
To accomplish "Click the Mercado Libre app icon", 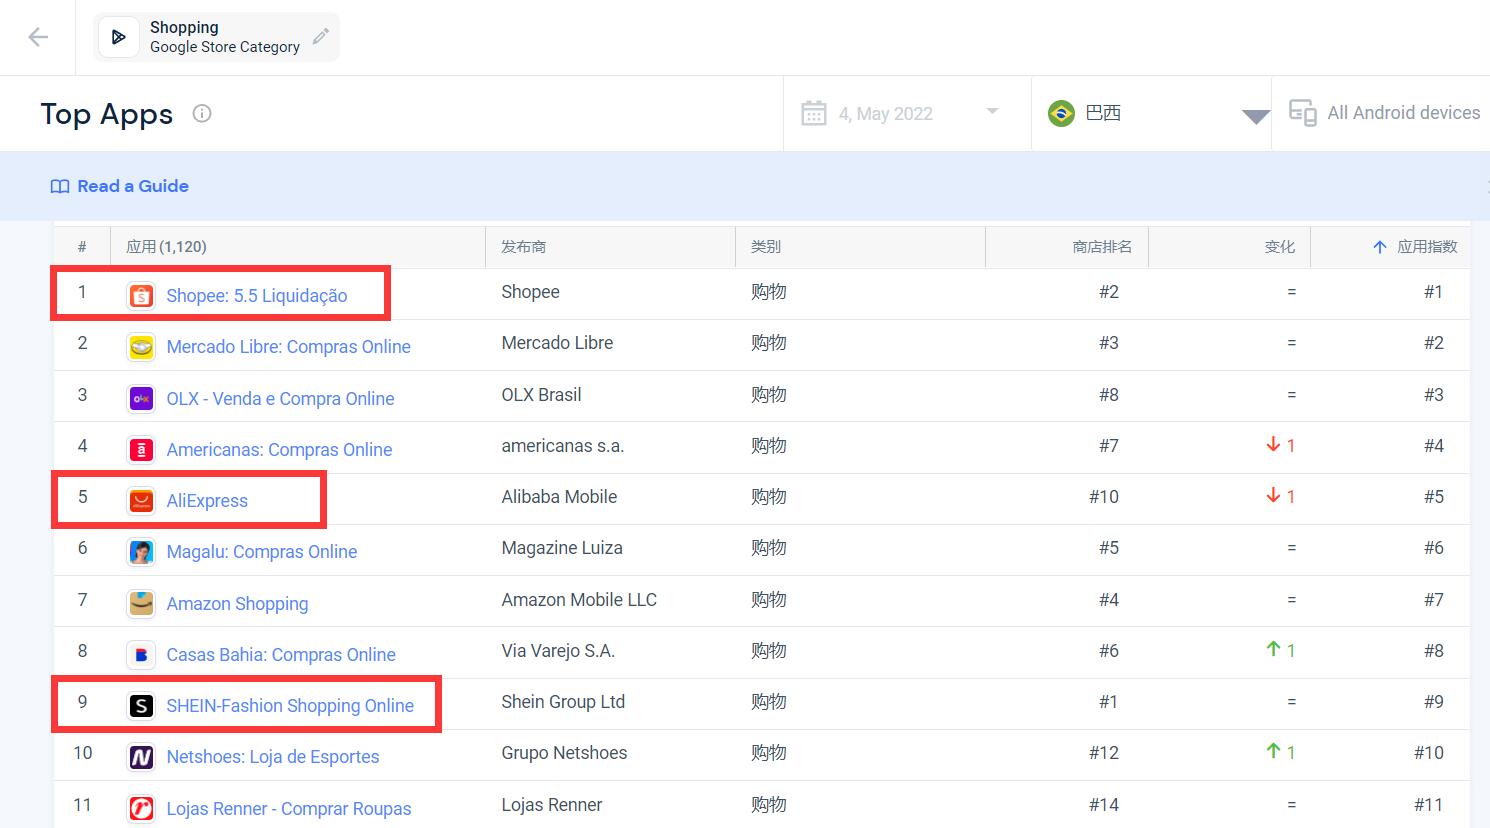I will point(141,347).
